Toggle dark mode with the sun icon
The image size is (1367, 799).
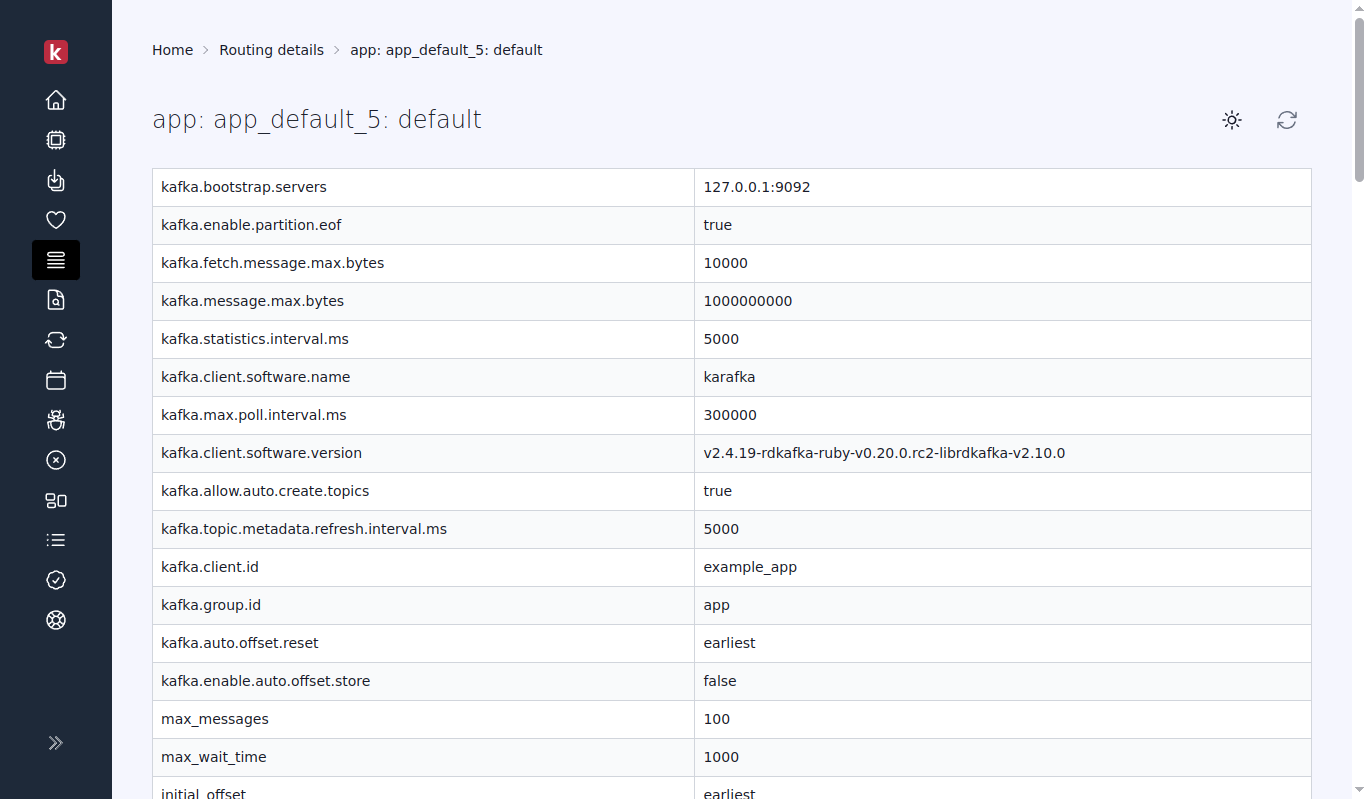[x=1232, y=120]
